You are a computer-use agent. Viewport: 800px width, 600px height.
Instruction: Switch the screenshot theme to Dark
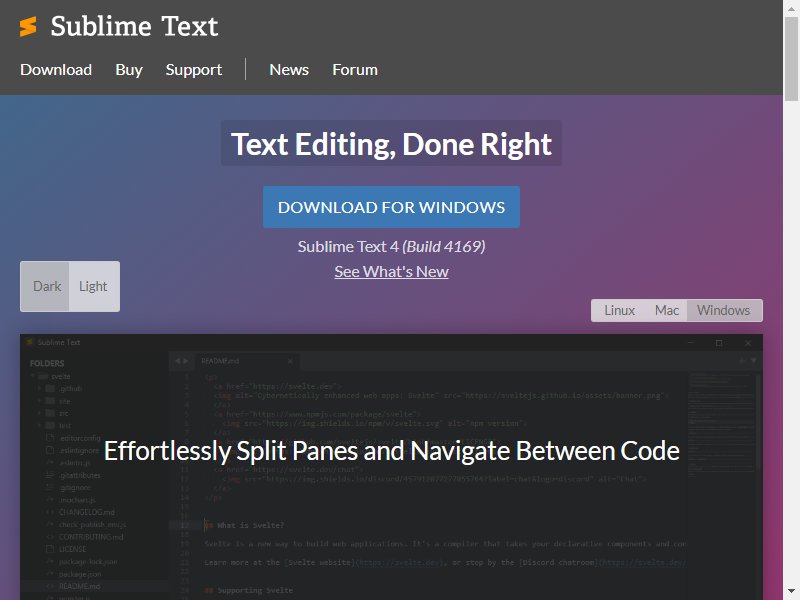45,286
